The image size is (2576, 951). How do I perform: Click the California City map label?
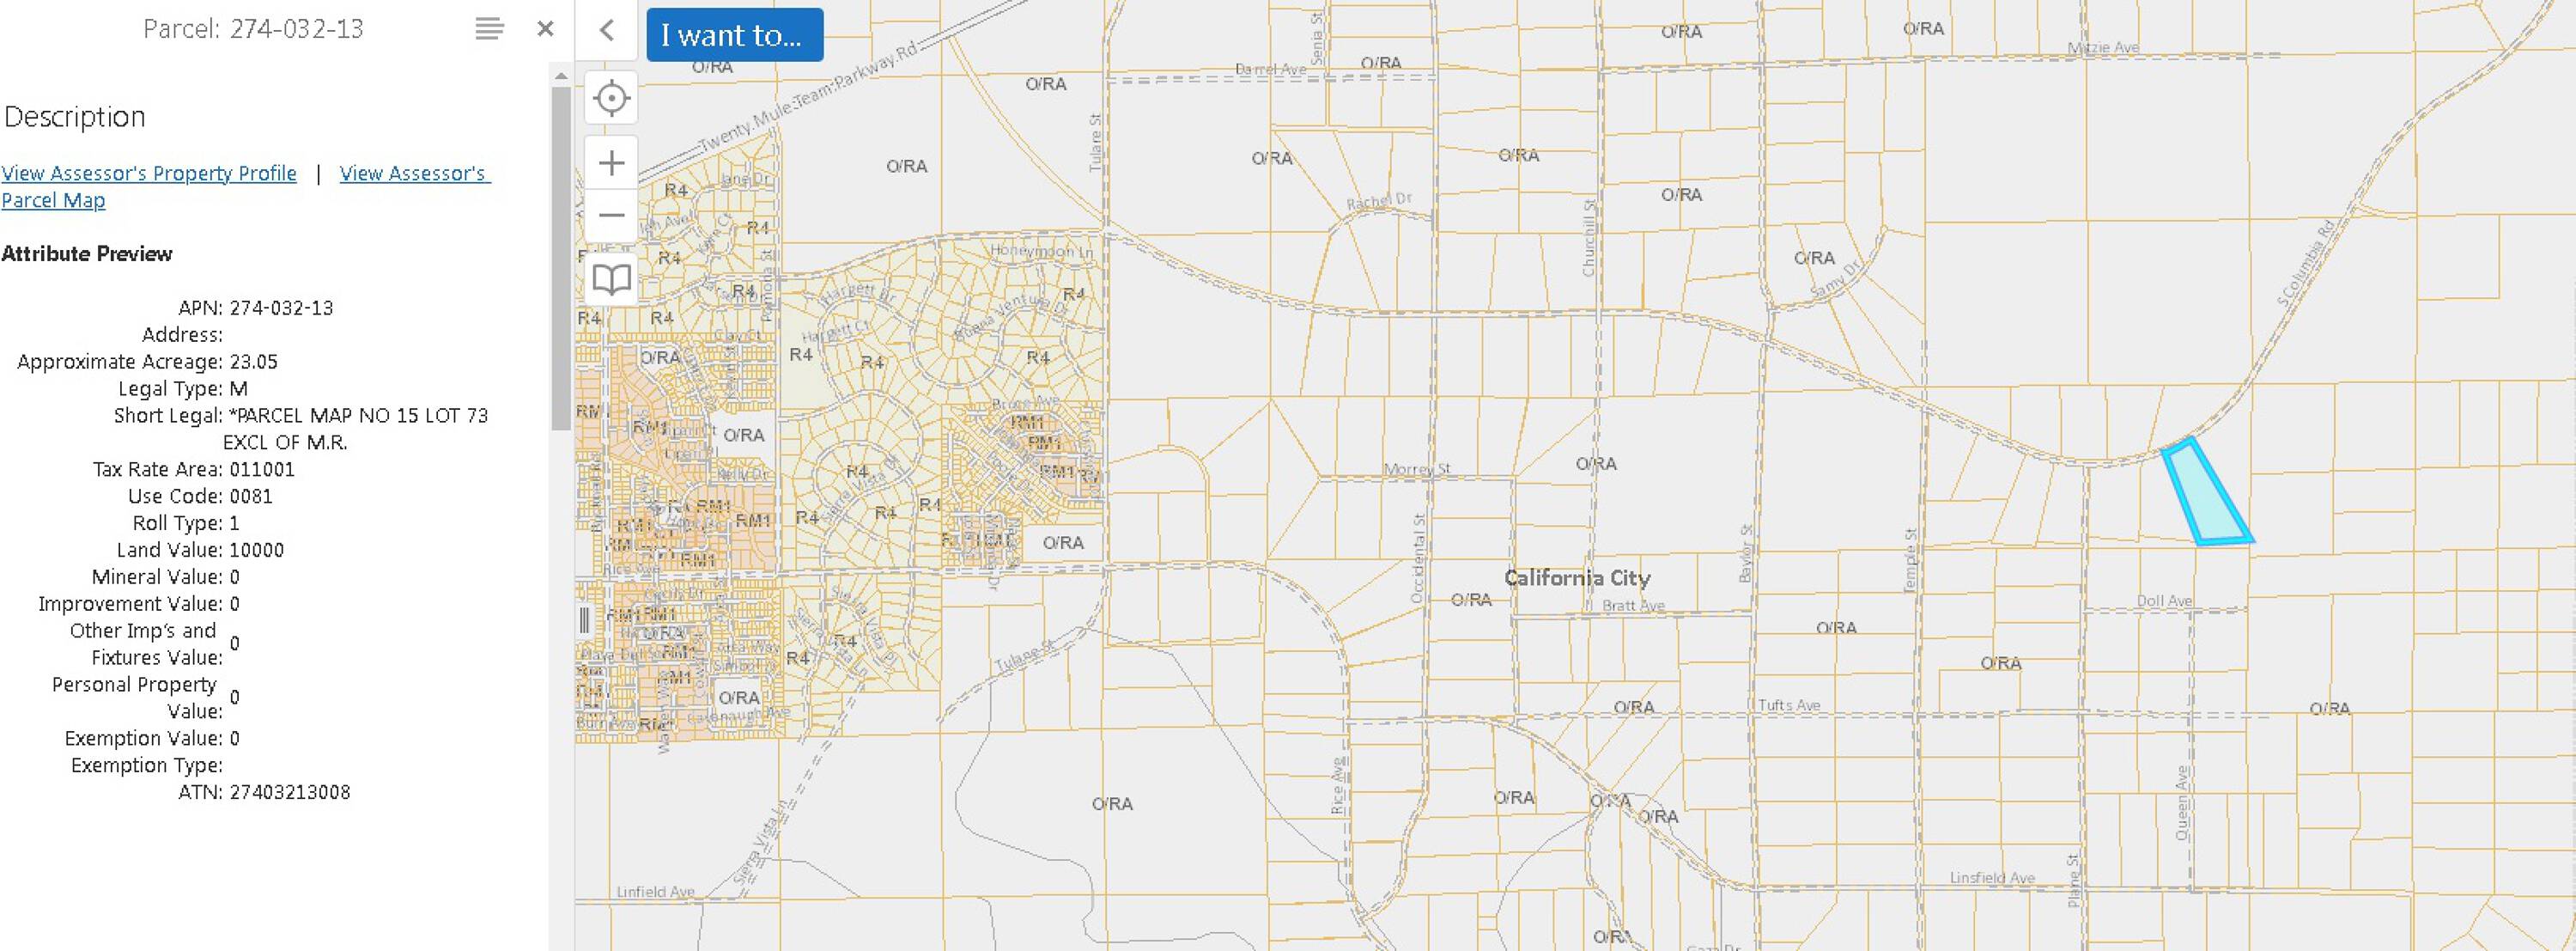pos(1577,577)
